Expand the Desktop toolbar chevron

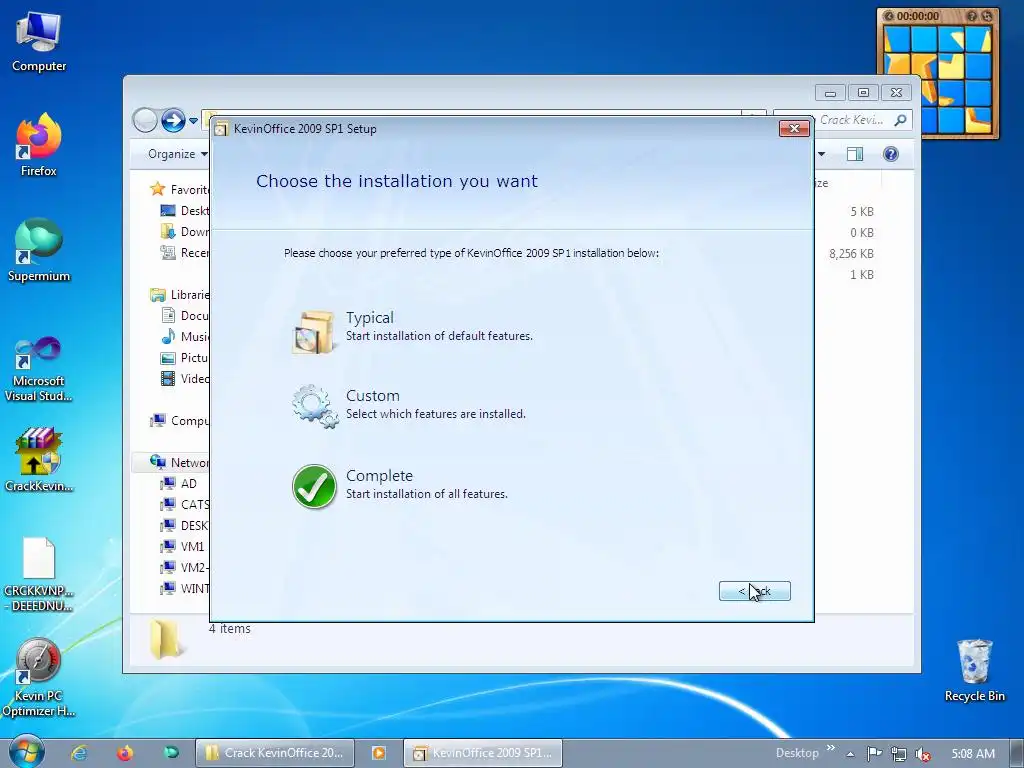(x=831, y=748)
